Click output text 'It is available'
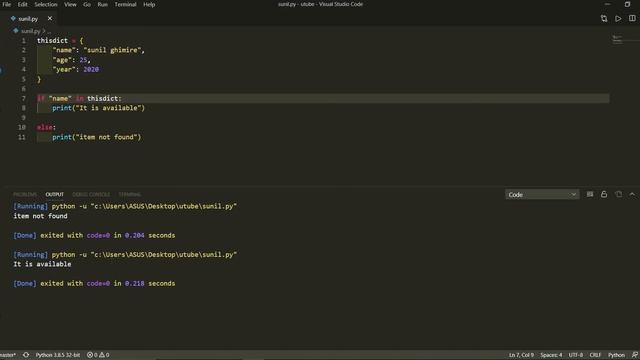This screenshot has width=640, height=360. click(42, 264)
